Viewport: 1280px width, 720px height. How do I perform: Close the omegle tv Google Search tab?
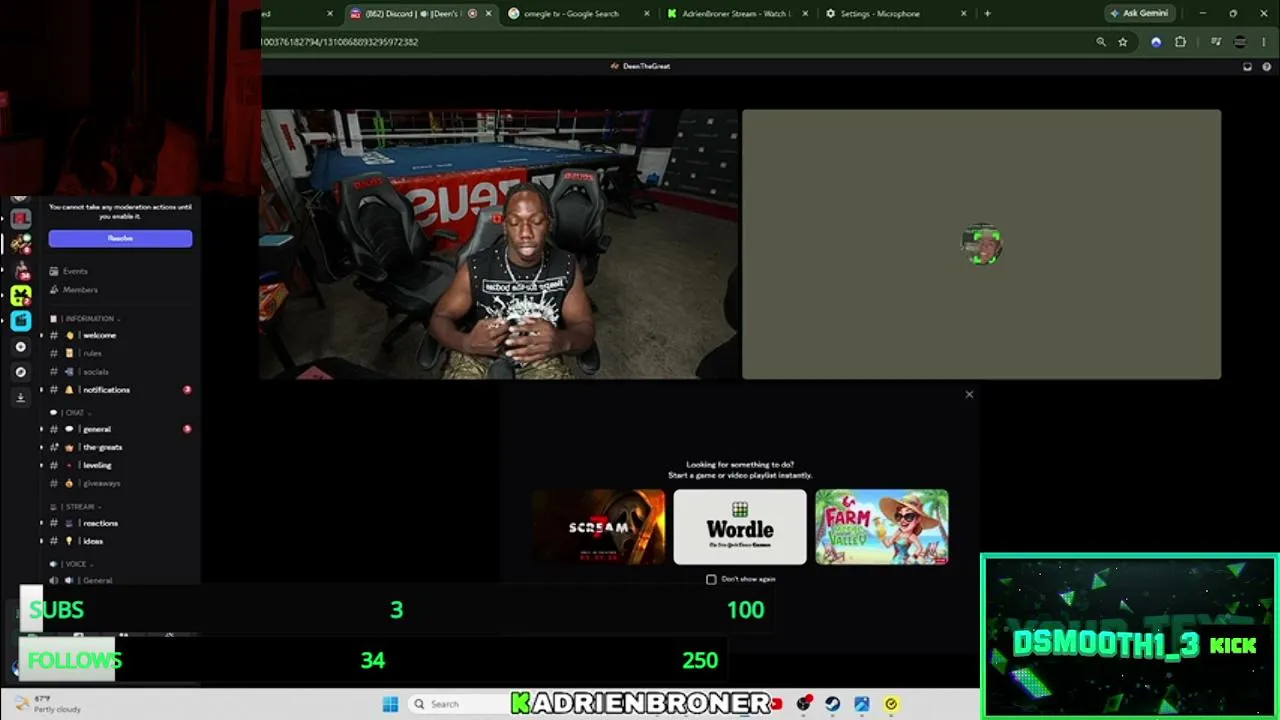(647, 14)
